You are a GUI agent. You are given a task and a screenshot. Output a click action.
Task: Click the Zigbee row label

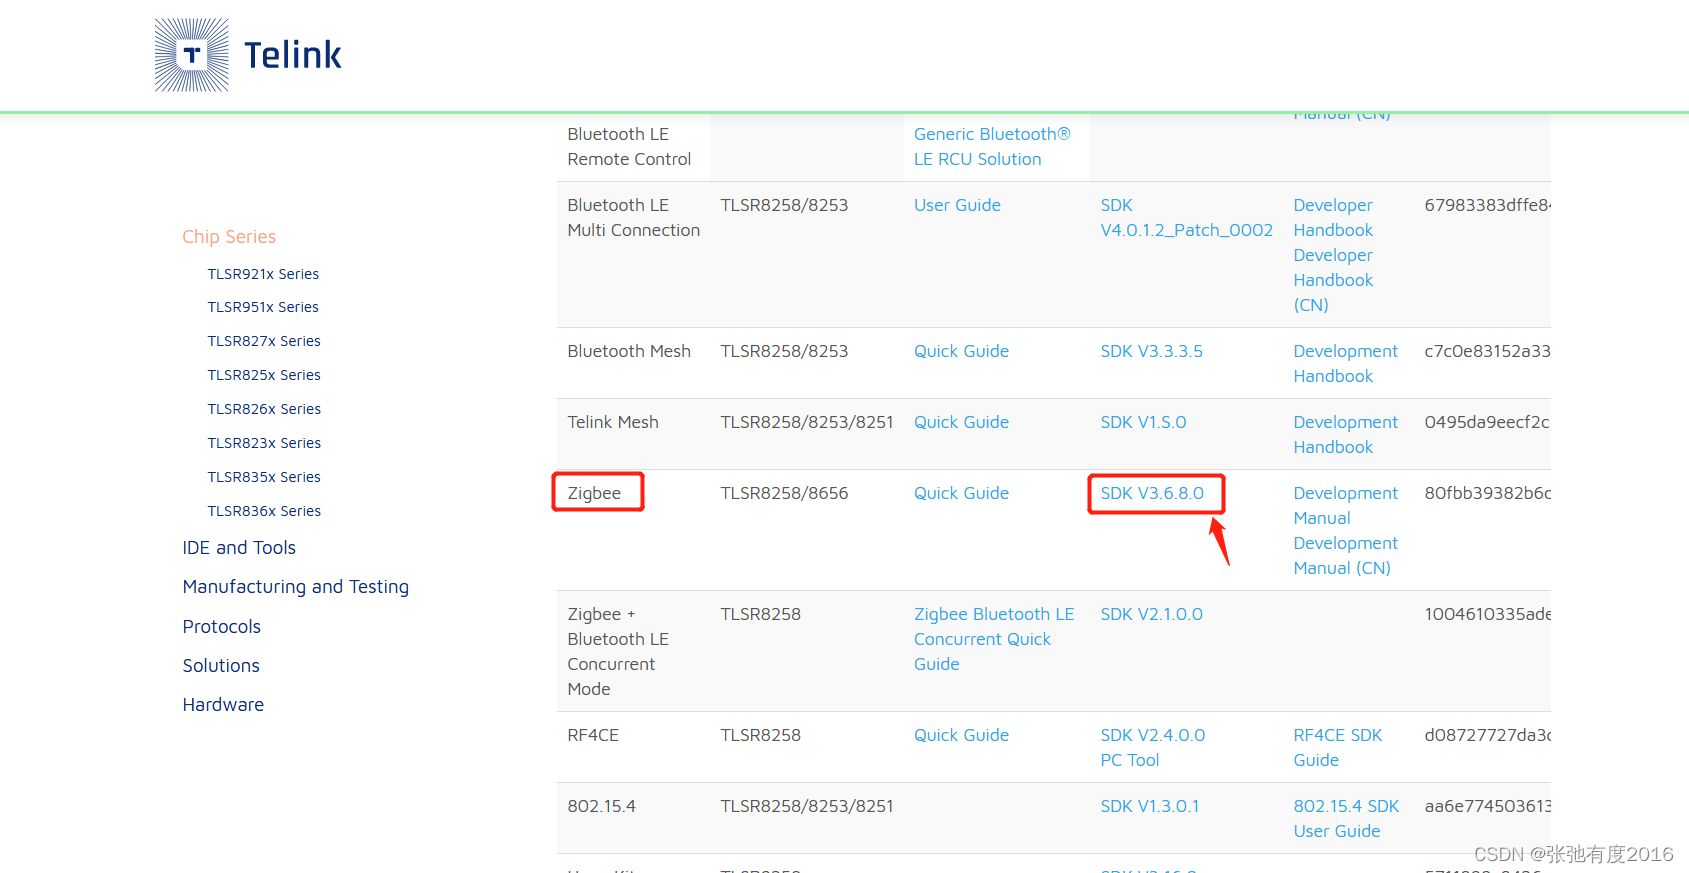pyautogui.click(x=594, y=493)
